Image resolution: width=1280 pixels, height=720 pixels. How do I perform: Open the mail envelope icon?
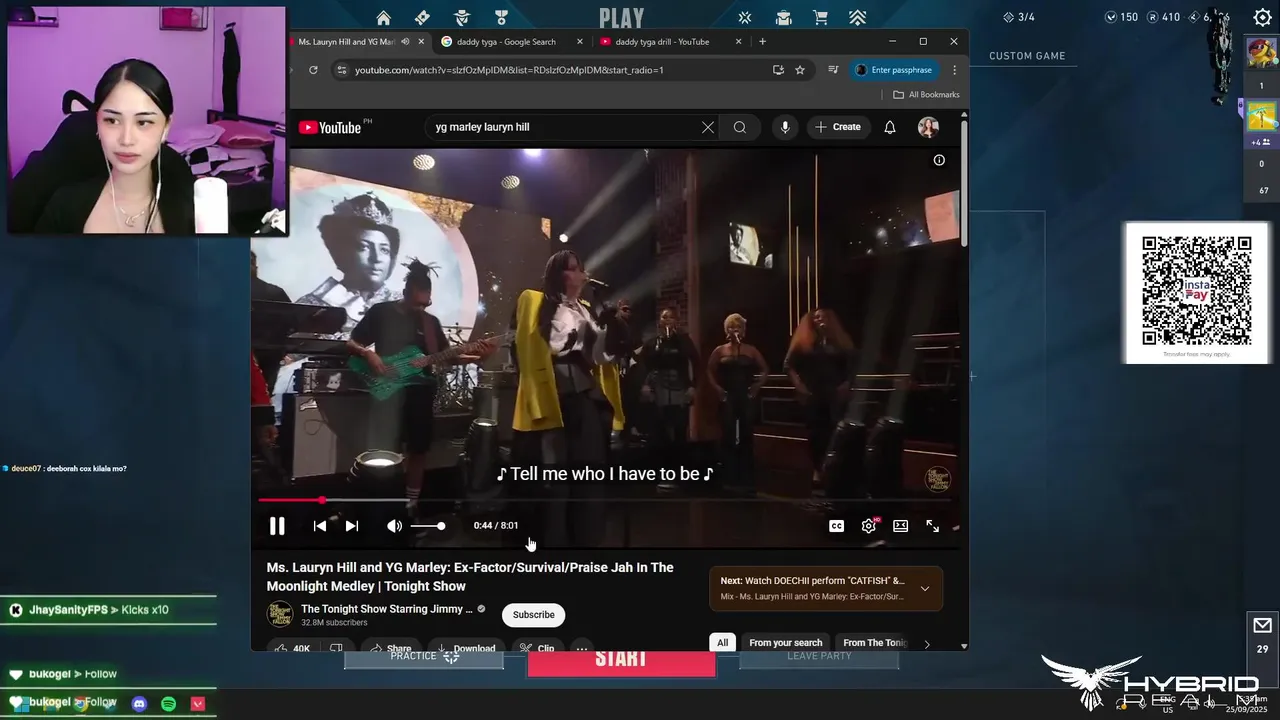tap(1262, 625)
